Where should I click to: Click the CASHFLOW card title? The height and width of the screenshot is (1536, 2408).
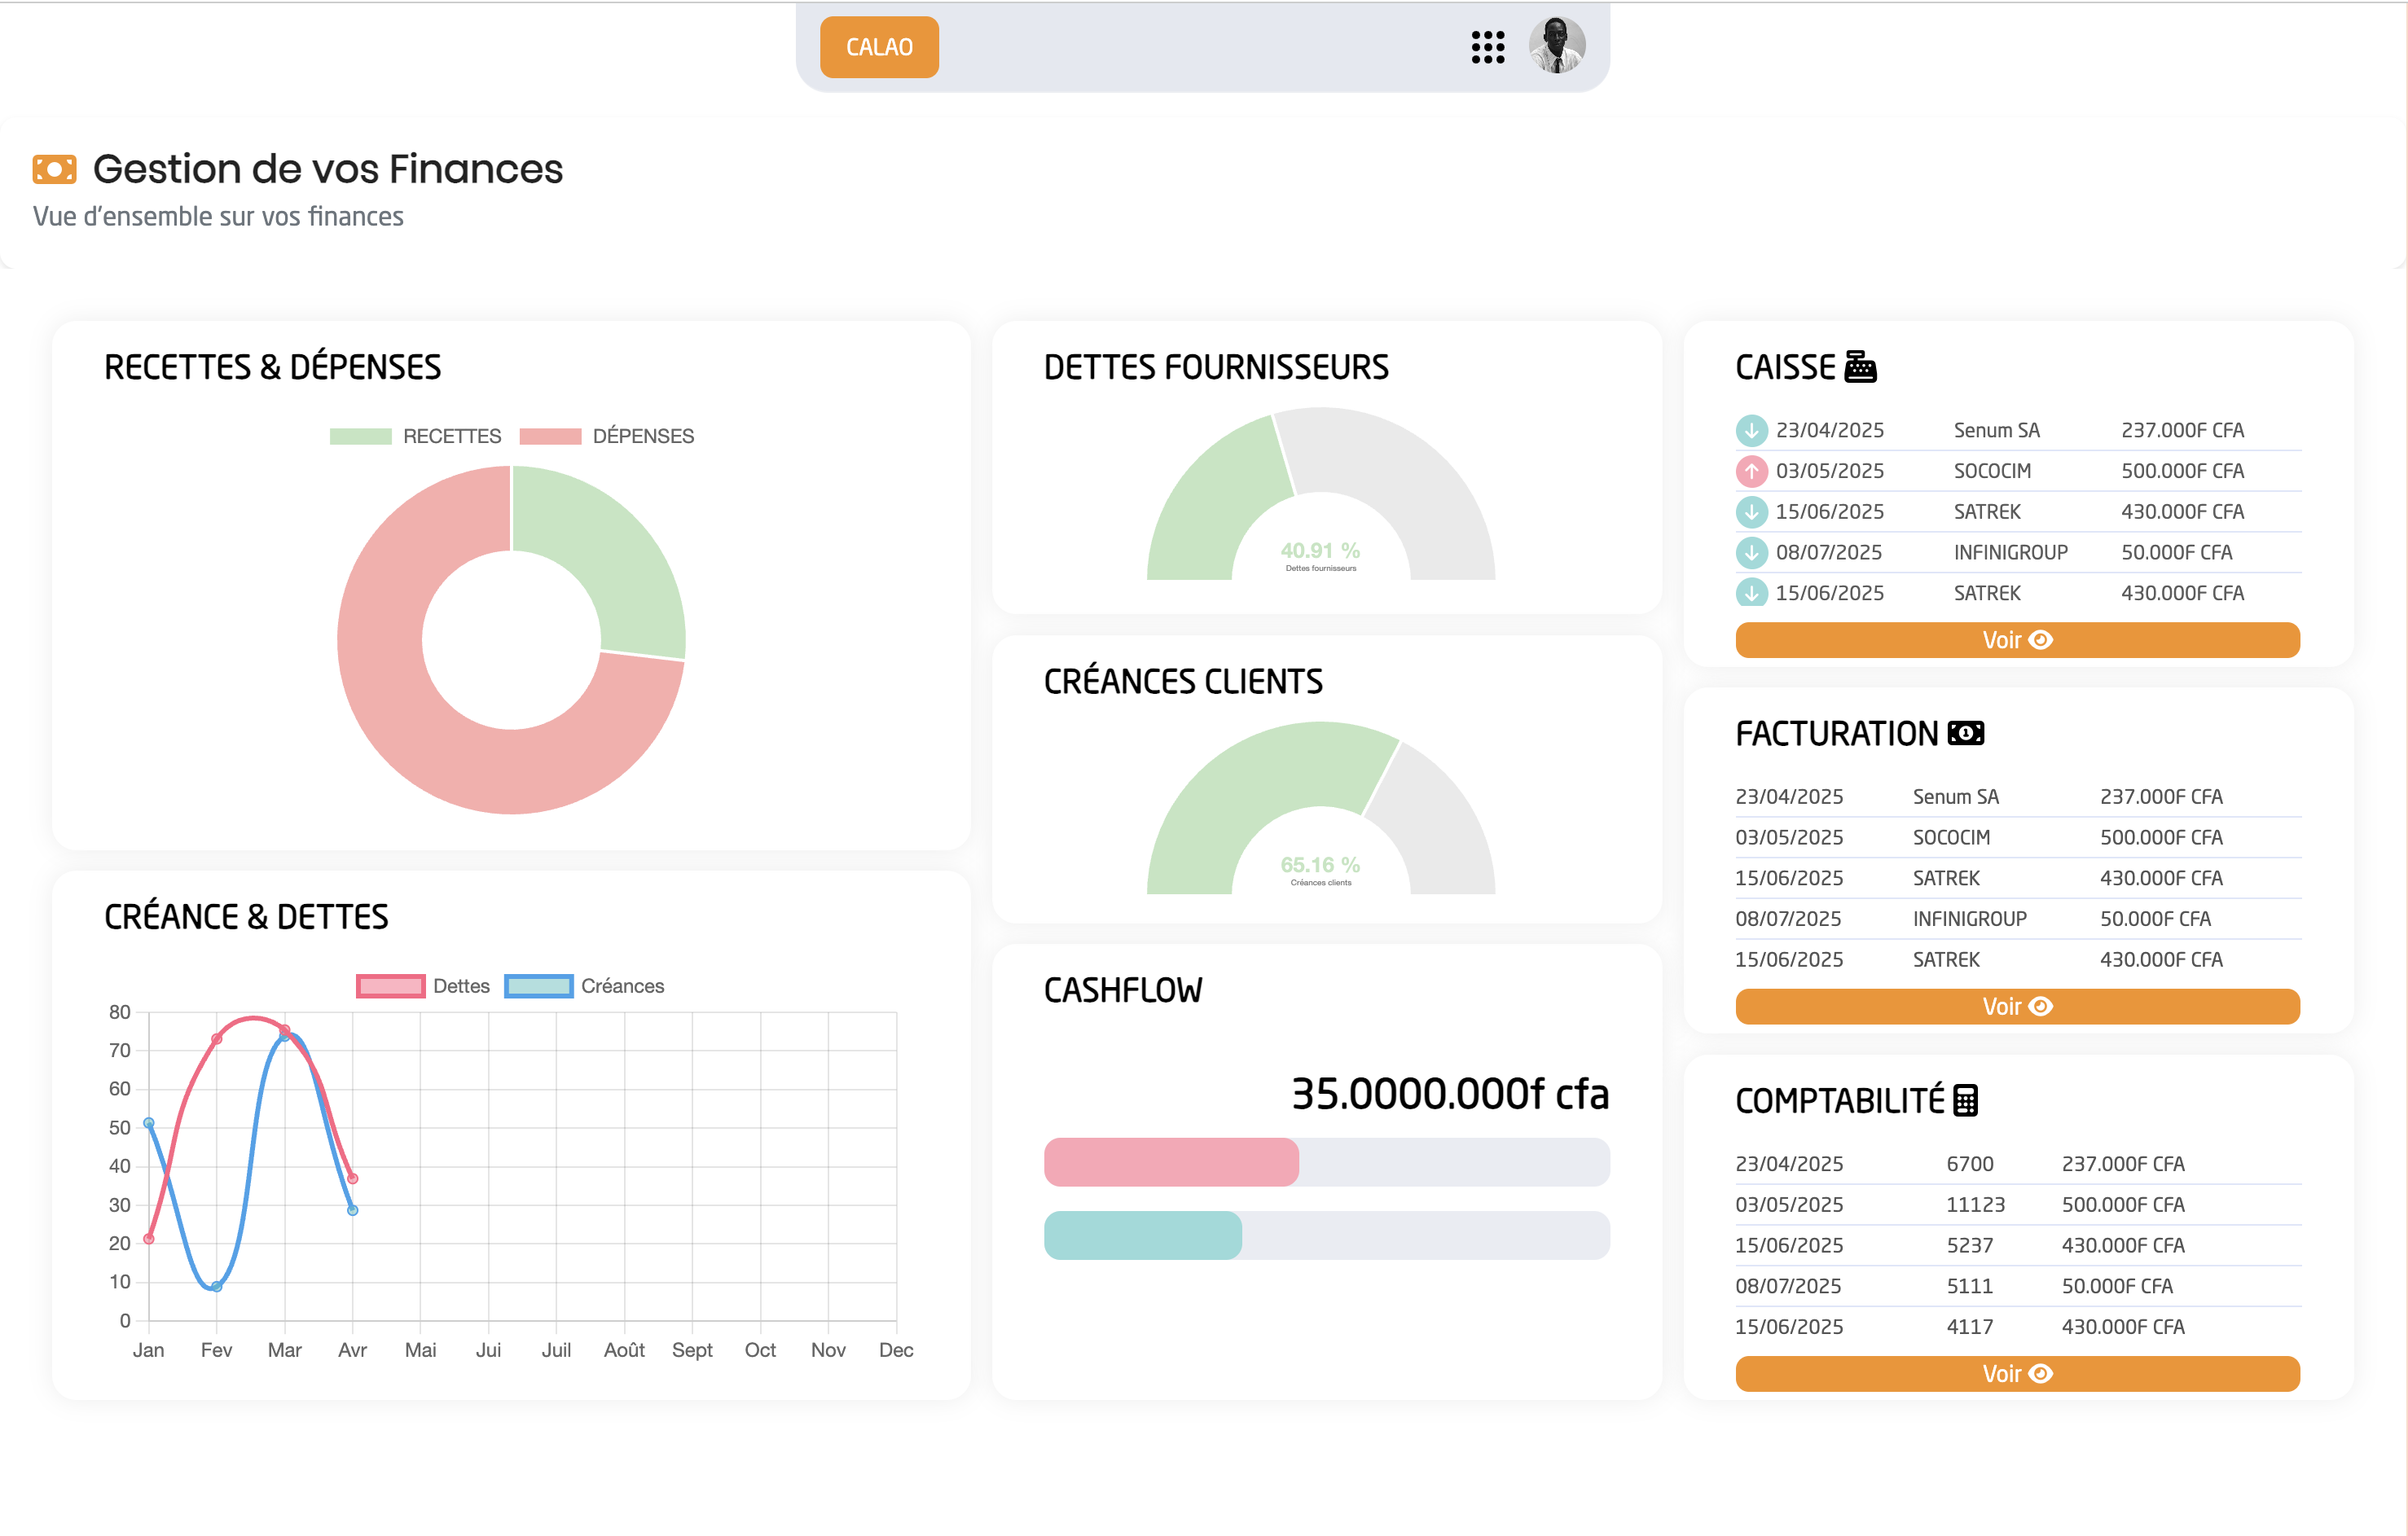[1123, 990]
